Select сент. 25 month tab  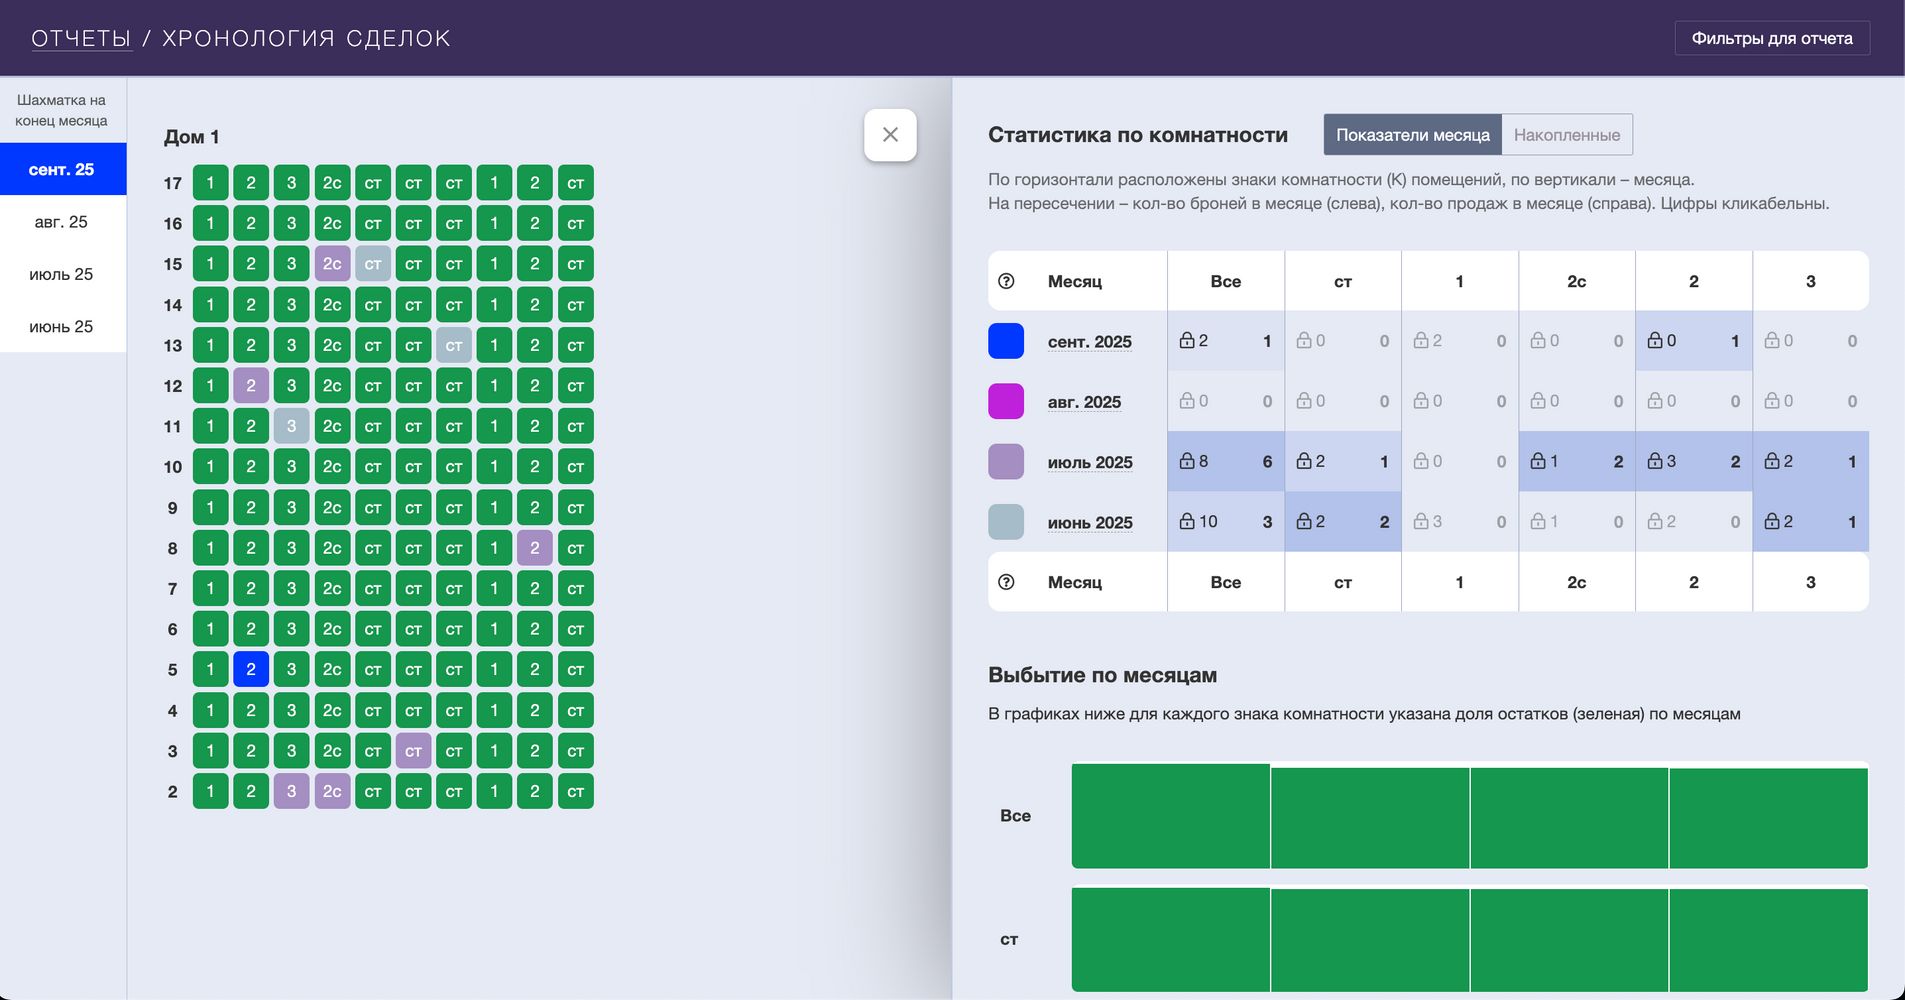pos(62,169)
